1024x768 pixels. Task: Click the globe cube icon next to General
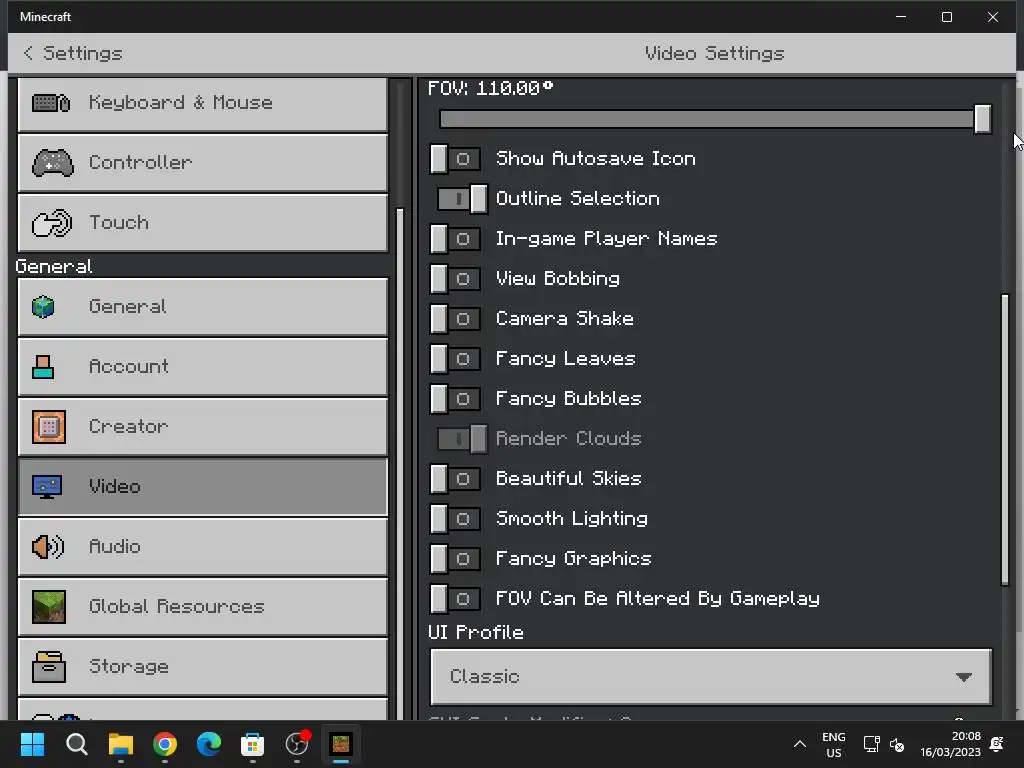coord(43,306)
